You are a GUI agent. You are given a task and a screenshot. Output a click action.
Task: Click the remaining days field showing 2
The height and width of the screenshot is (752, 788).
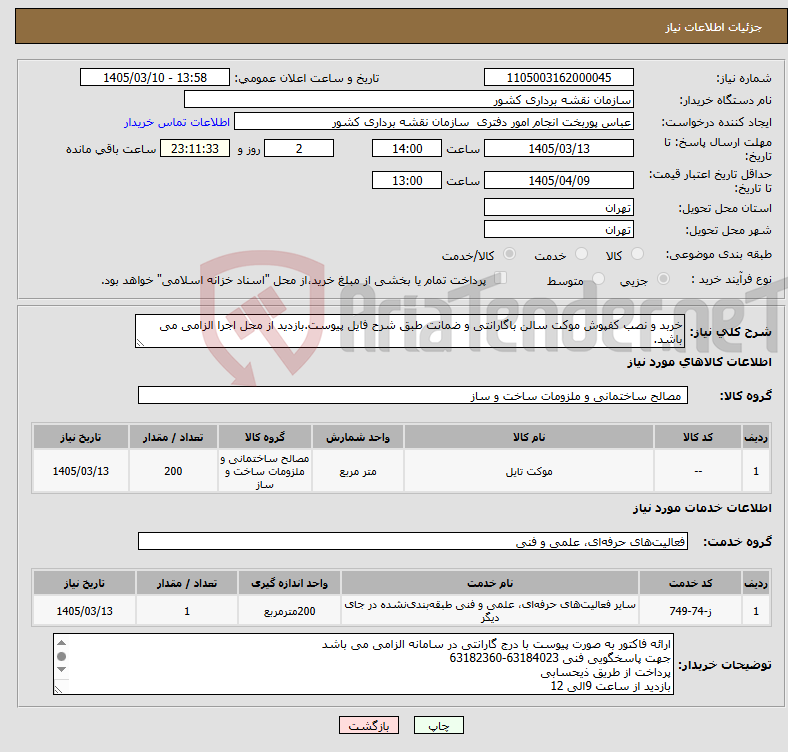[x=299, y=148]
